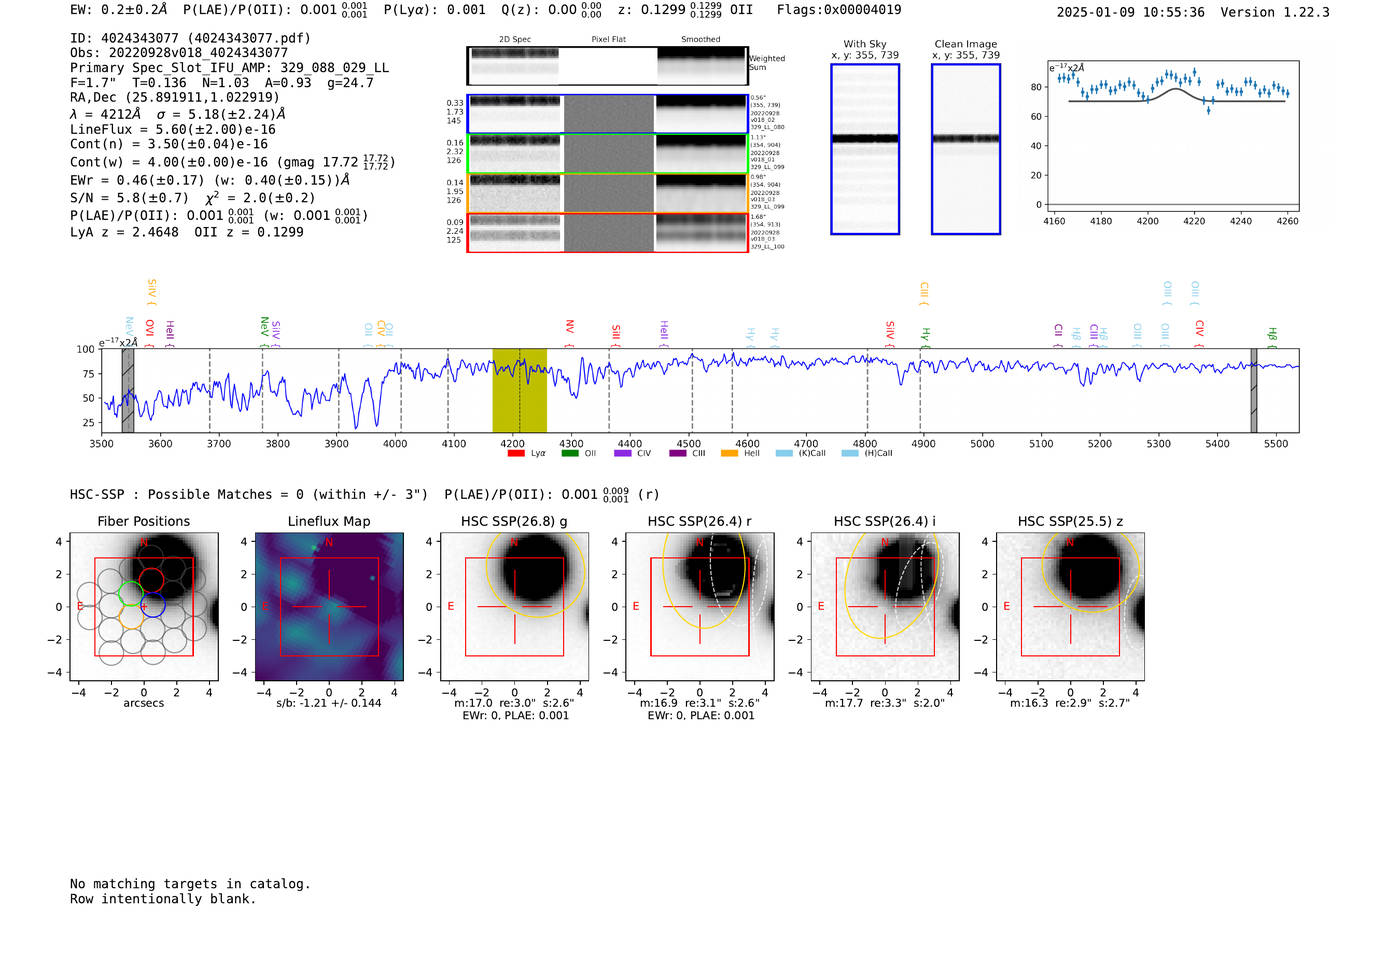Click the EW: 0.2±0.2Å header value
Screen dimensions: 1400x953
tap(119, 10)
